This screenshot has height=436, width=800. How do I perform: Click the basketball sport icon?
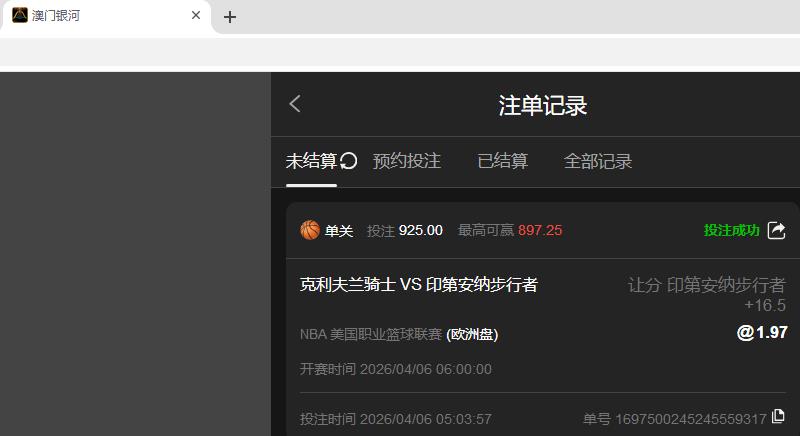coord(310,230)
